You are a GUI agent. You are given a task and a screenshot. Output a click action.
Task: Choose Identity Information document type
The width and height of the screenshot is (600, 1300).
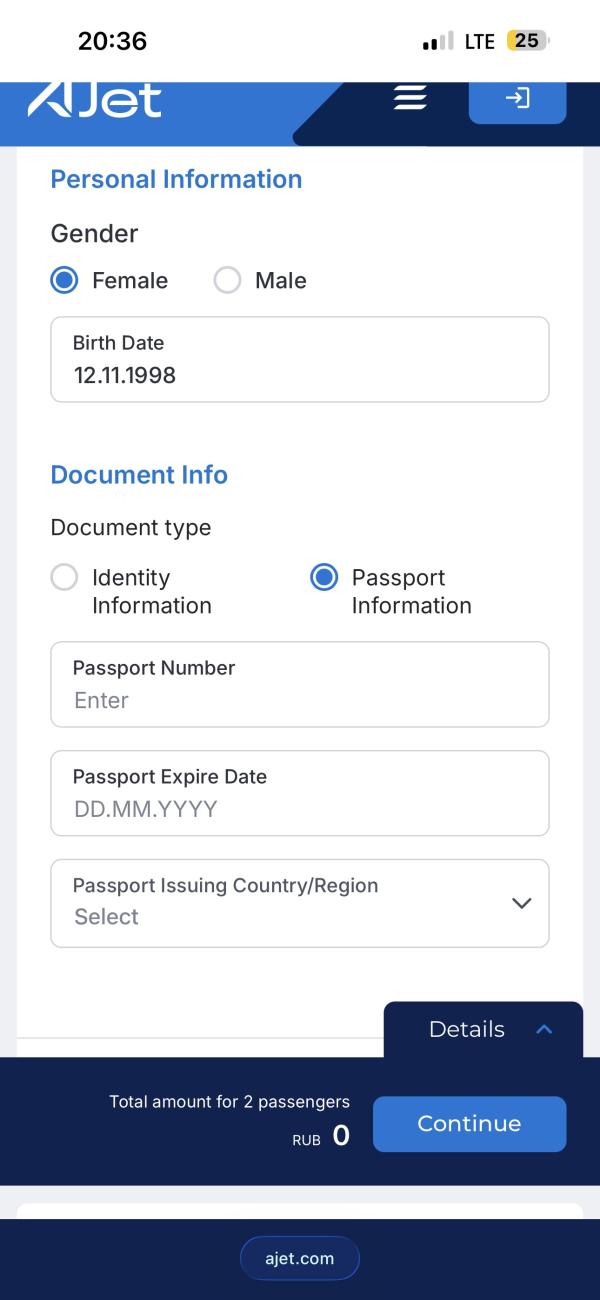click(x=65, y=578)
